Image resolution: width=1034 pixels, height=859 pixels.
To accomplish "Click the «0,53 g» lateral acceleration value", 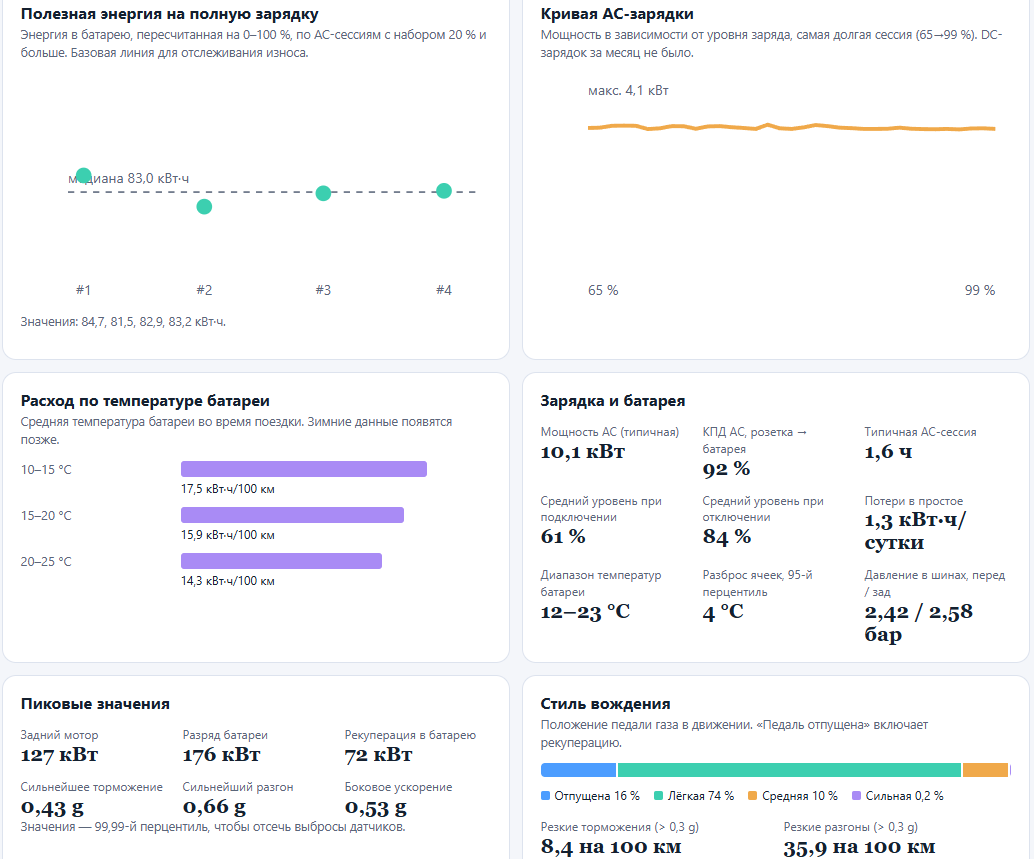I will [x=376, y=807].
